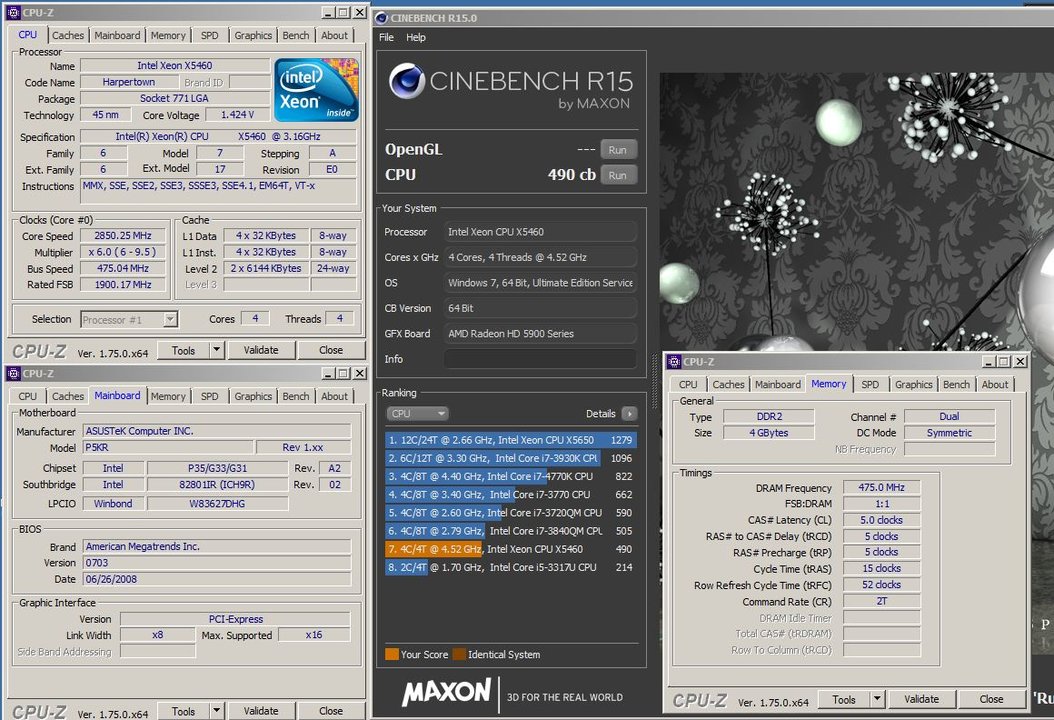1054x720 pixels.
Task: Switch to SPD tab in Memory CPU-Z window
Action: tap(870, 384)
